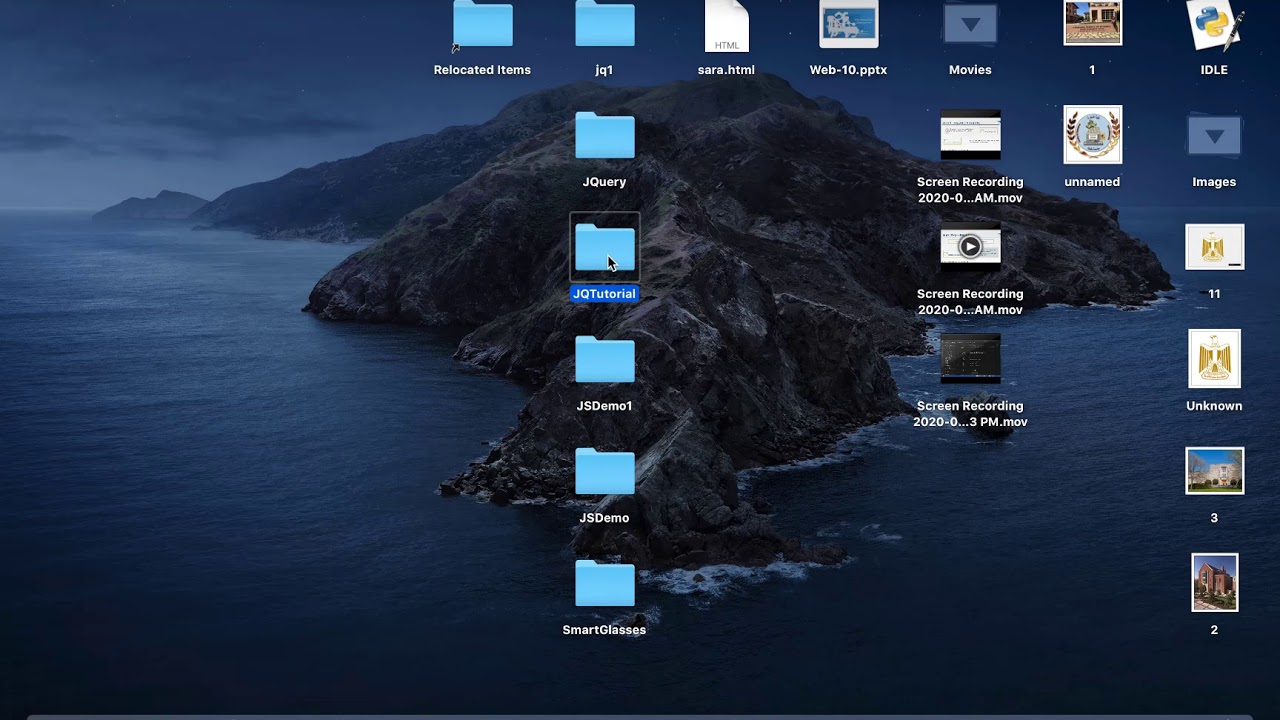This screenshot has width=1280, height=720.
Task: Click the unnamed emblem image file
Action: coord(1092,135)
